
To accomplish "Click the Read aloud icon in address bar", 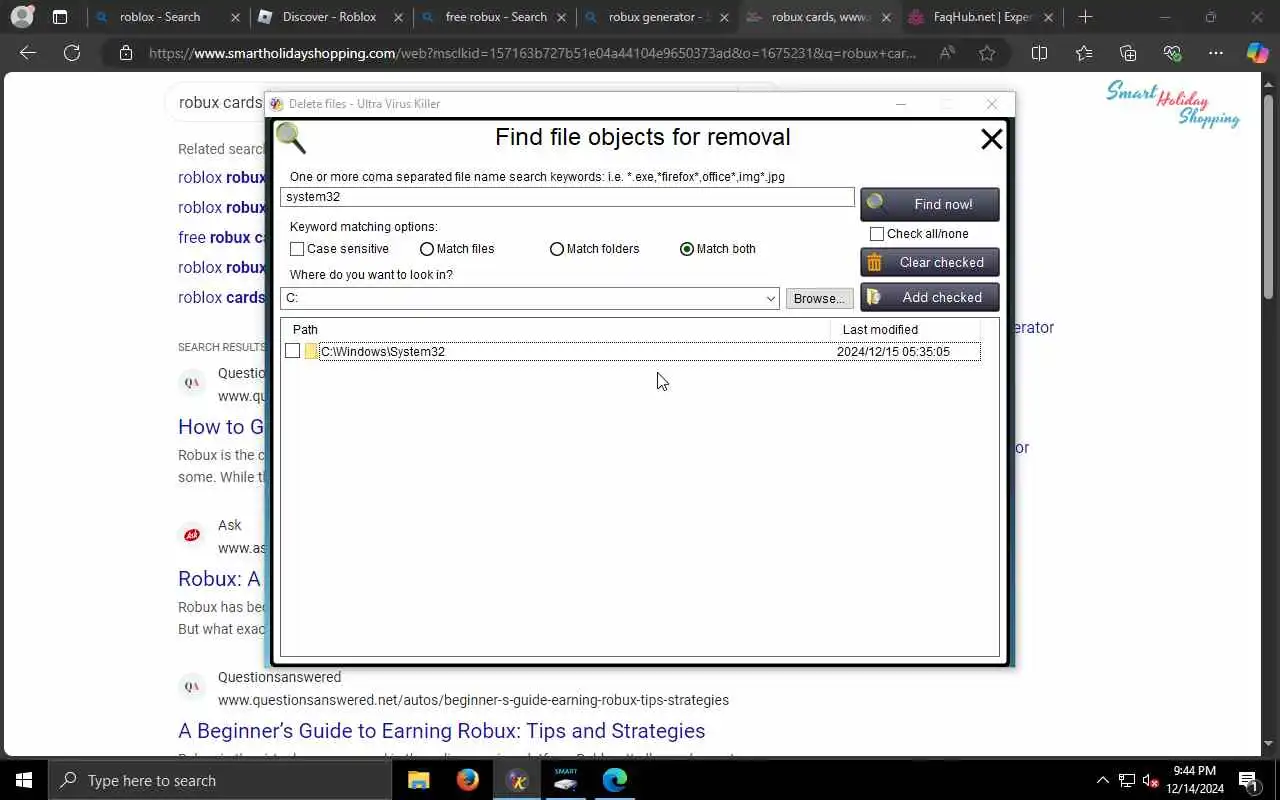I will click(947, 53).
